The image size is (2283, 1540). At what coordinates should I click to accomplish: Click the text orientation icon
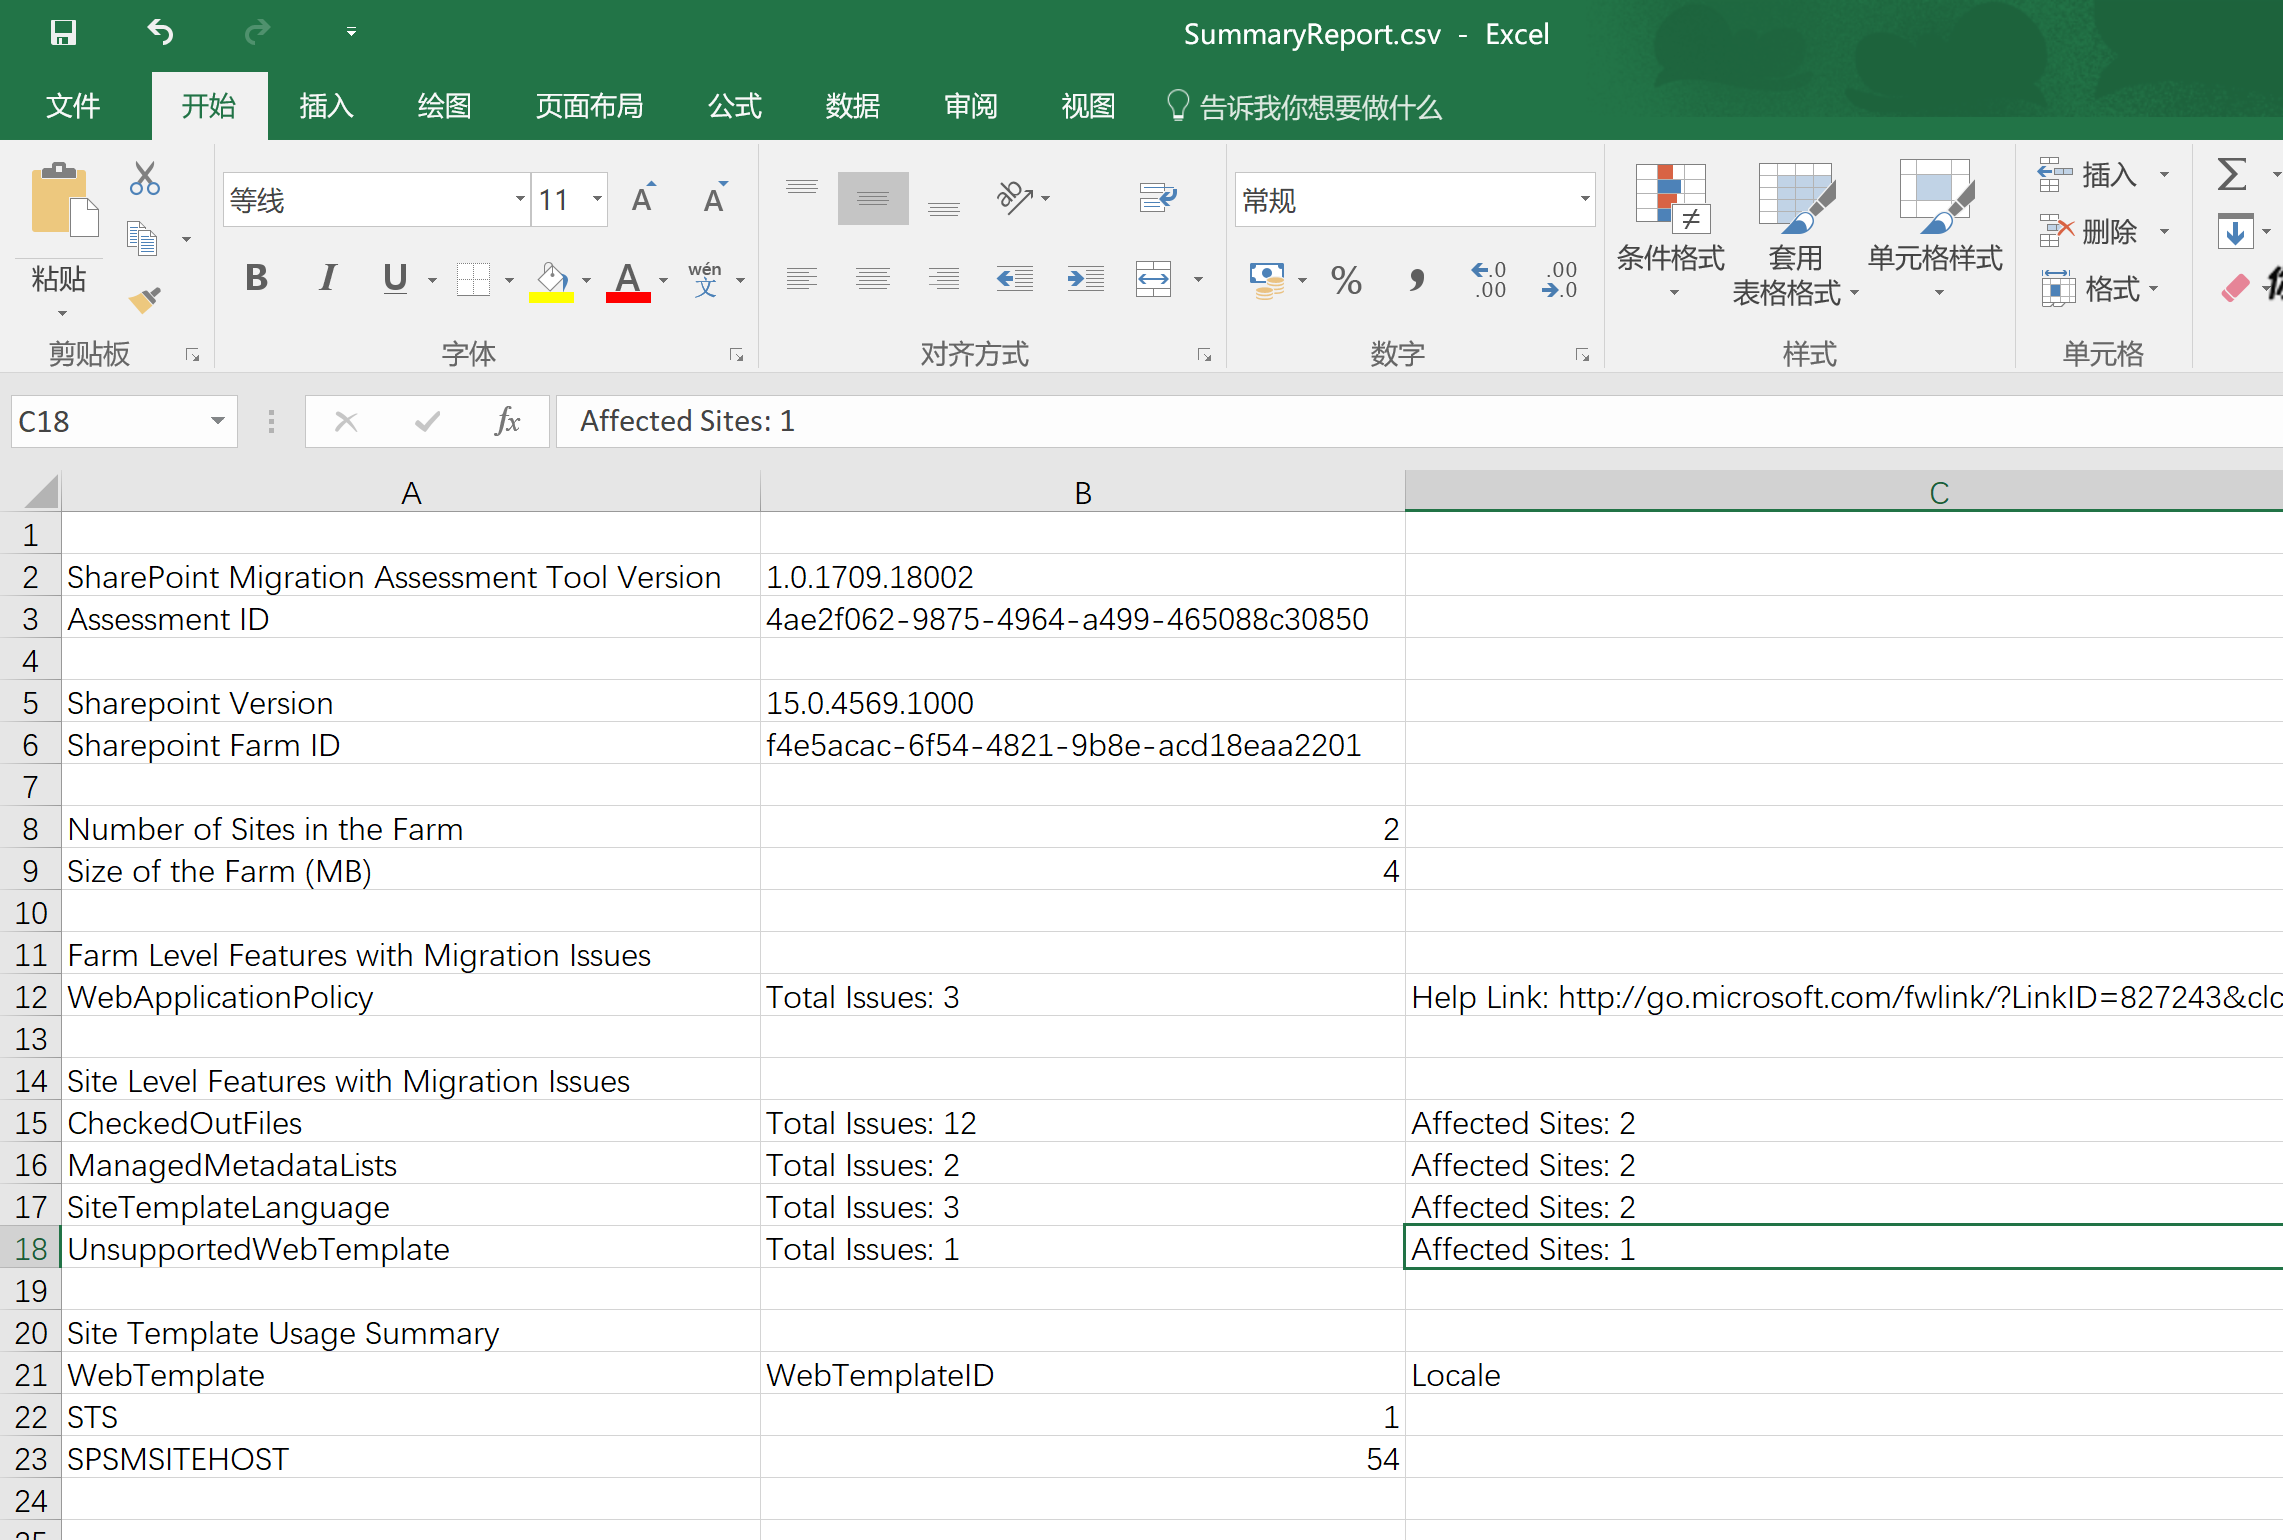pos(1015,197)
